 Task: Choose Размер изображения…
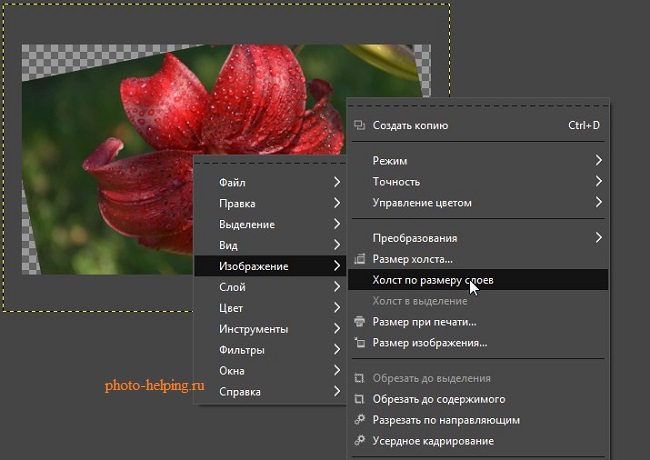point(478,343)
